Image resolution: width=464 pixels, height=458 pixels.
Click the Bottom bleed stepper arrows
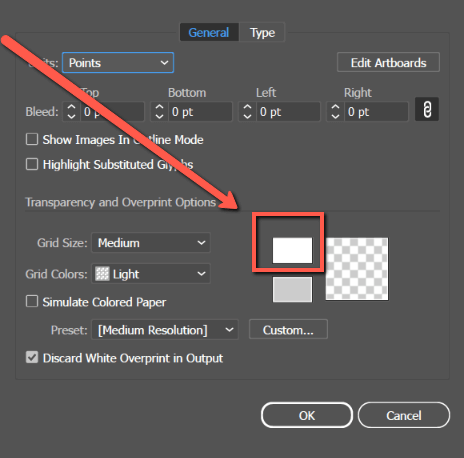[159, 112]
